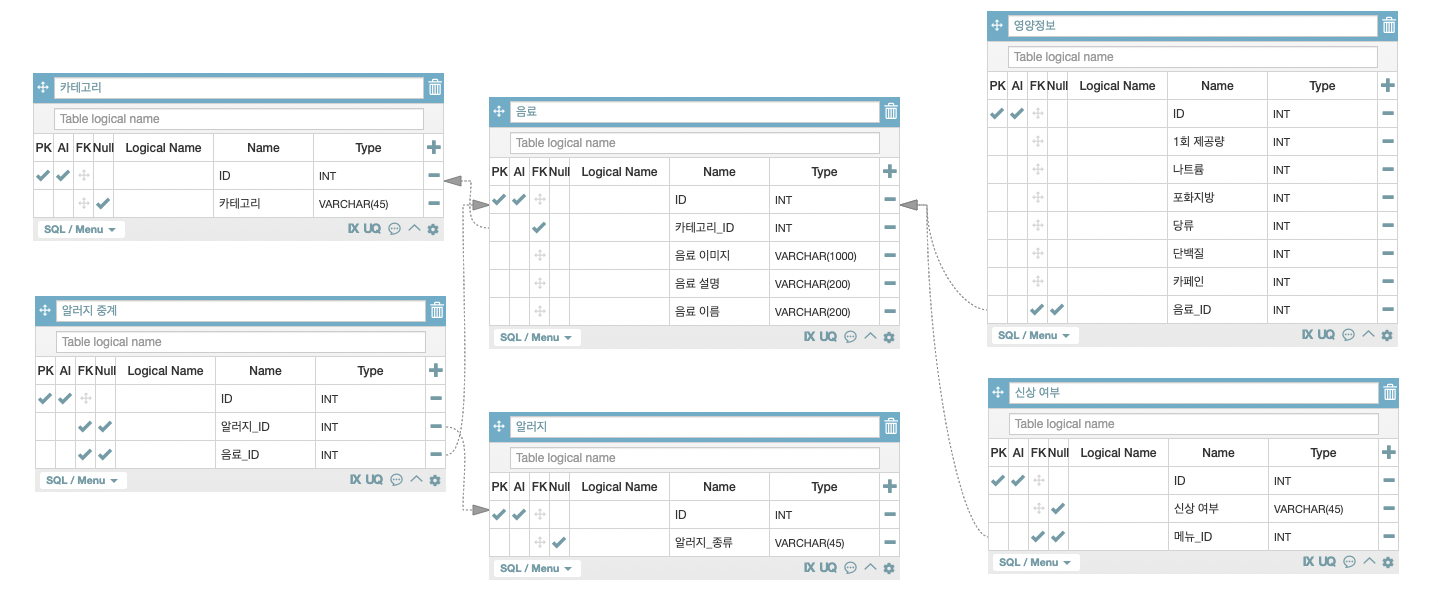Viewport: 1438px width, 603px height.
Task: Click UQ unique button on 영양정보 table
Action: [x=1326, y=336]
